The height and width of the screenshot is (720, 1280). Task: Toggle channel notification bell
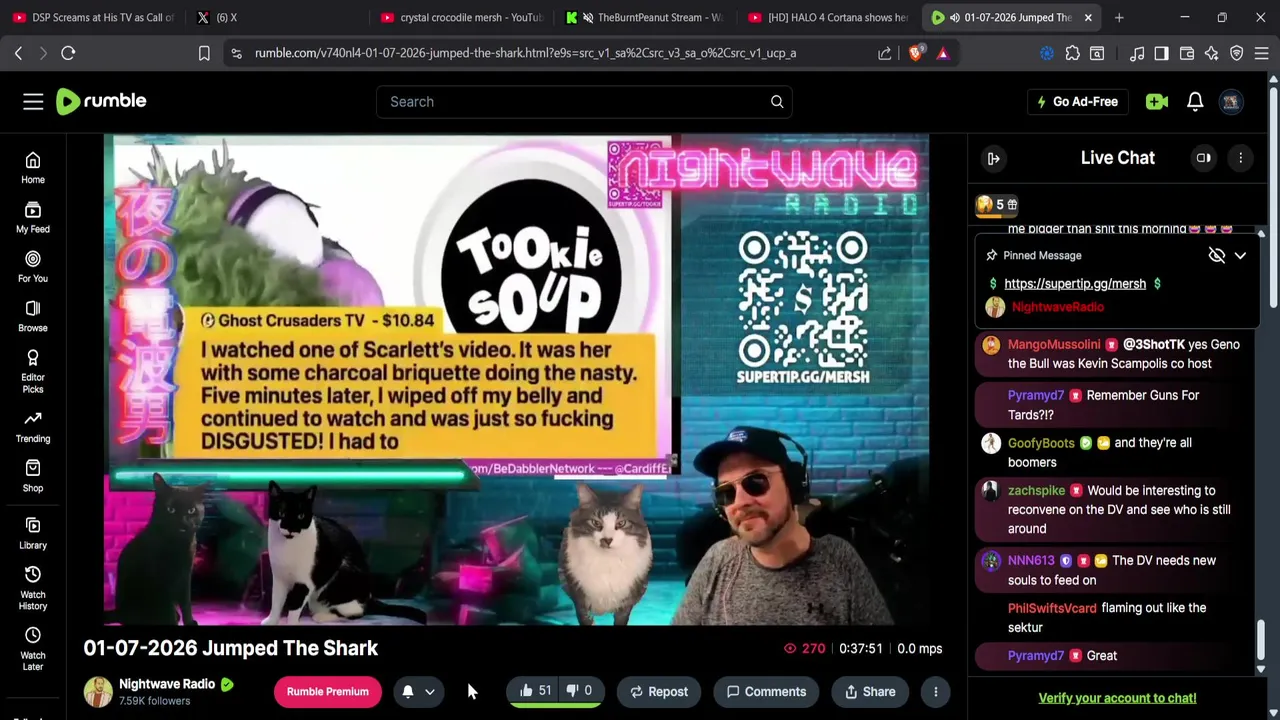point(408,691)
